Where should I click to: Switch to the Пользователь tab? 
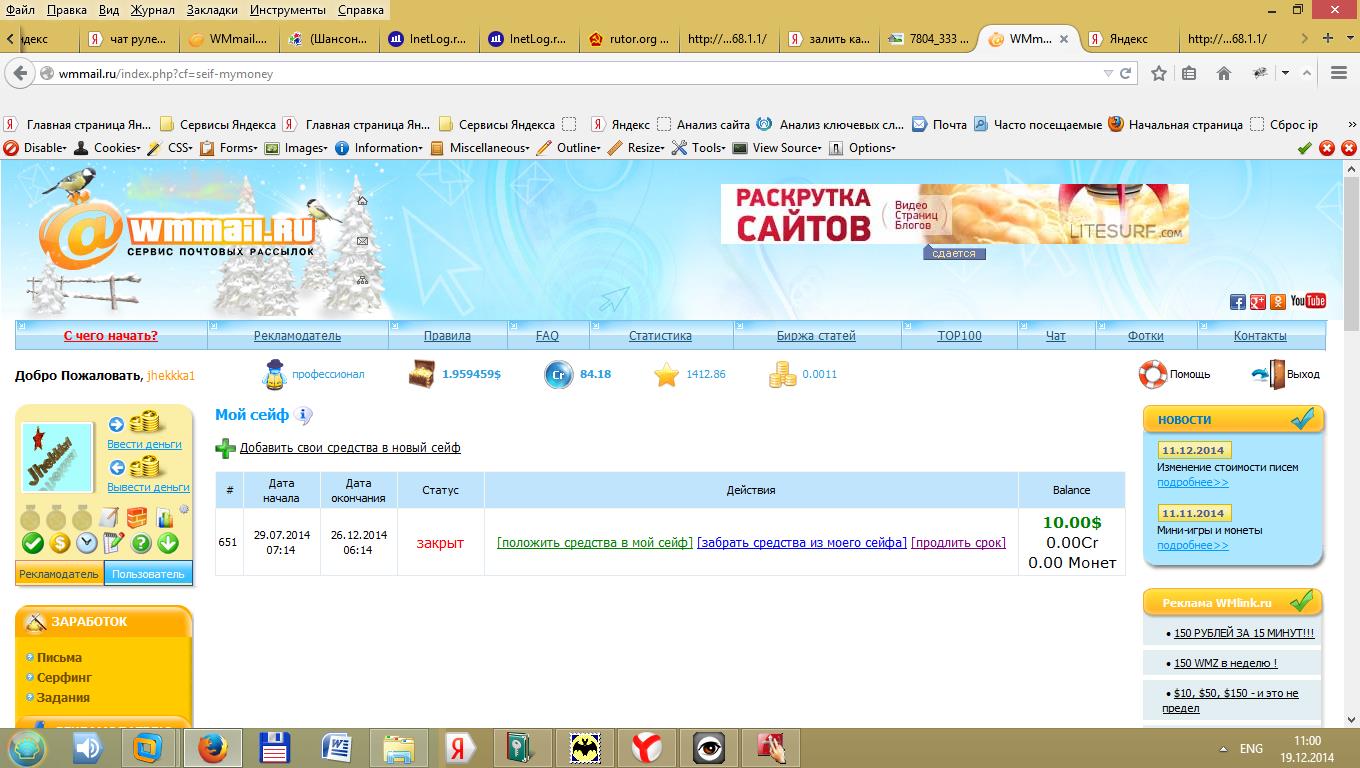148,574
